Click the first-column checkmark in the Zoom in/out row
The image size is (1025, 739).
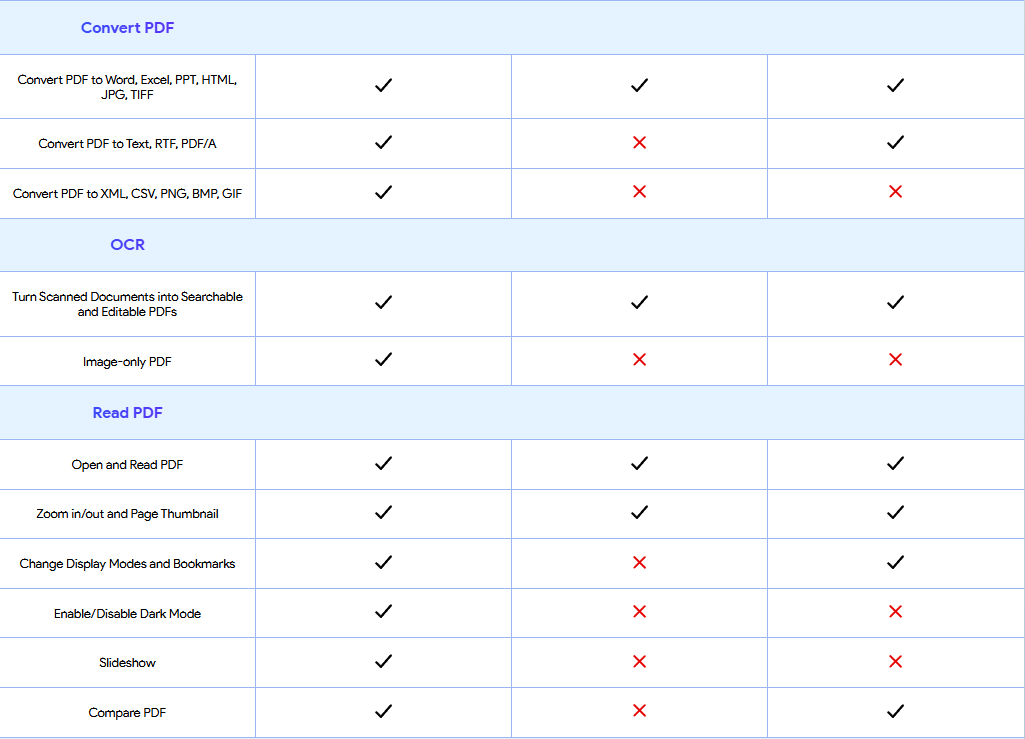[384, 512]
